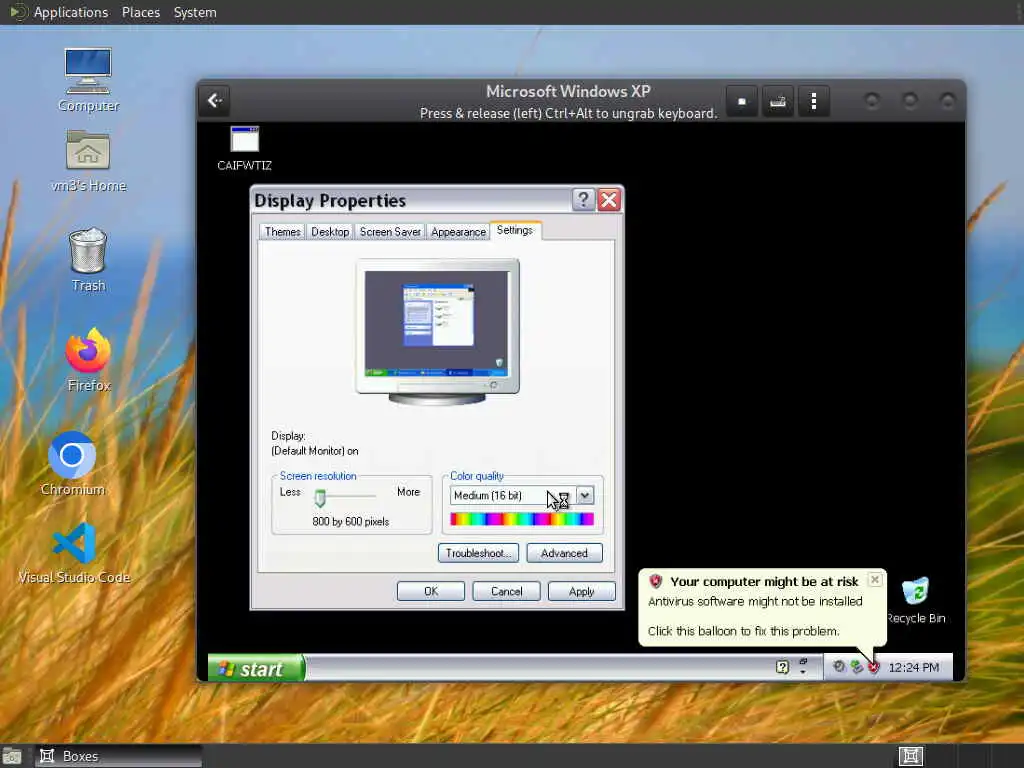Click Cancel in Display Properties

507,591
